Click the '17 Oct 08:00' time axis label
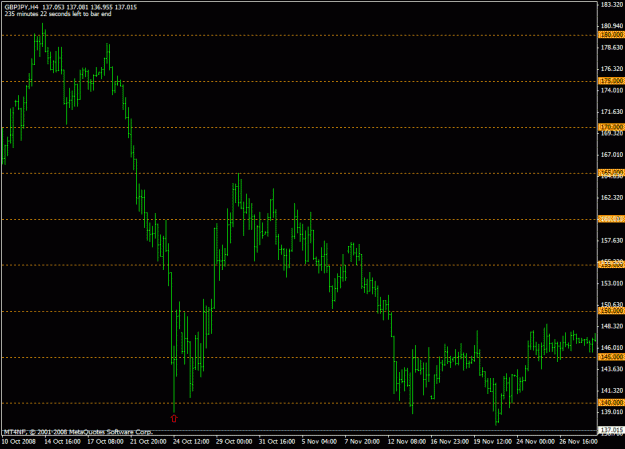 105,441
